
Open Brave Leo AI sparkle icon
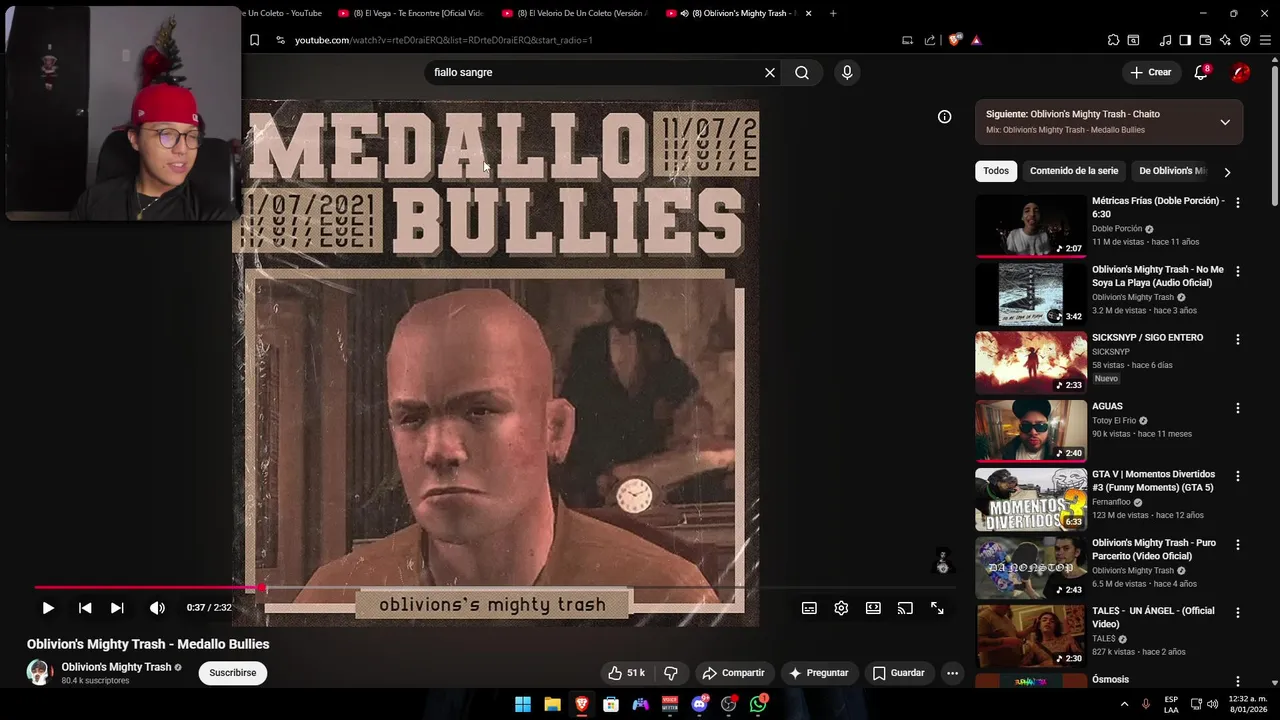(1225, 40)
